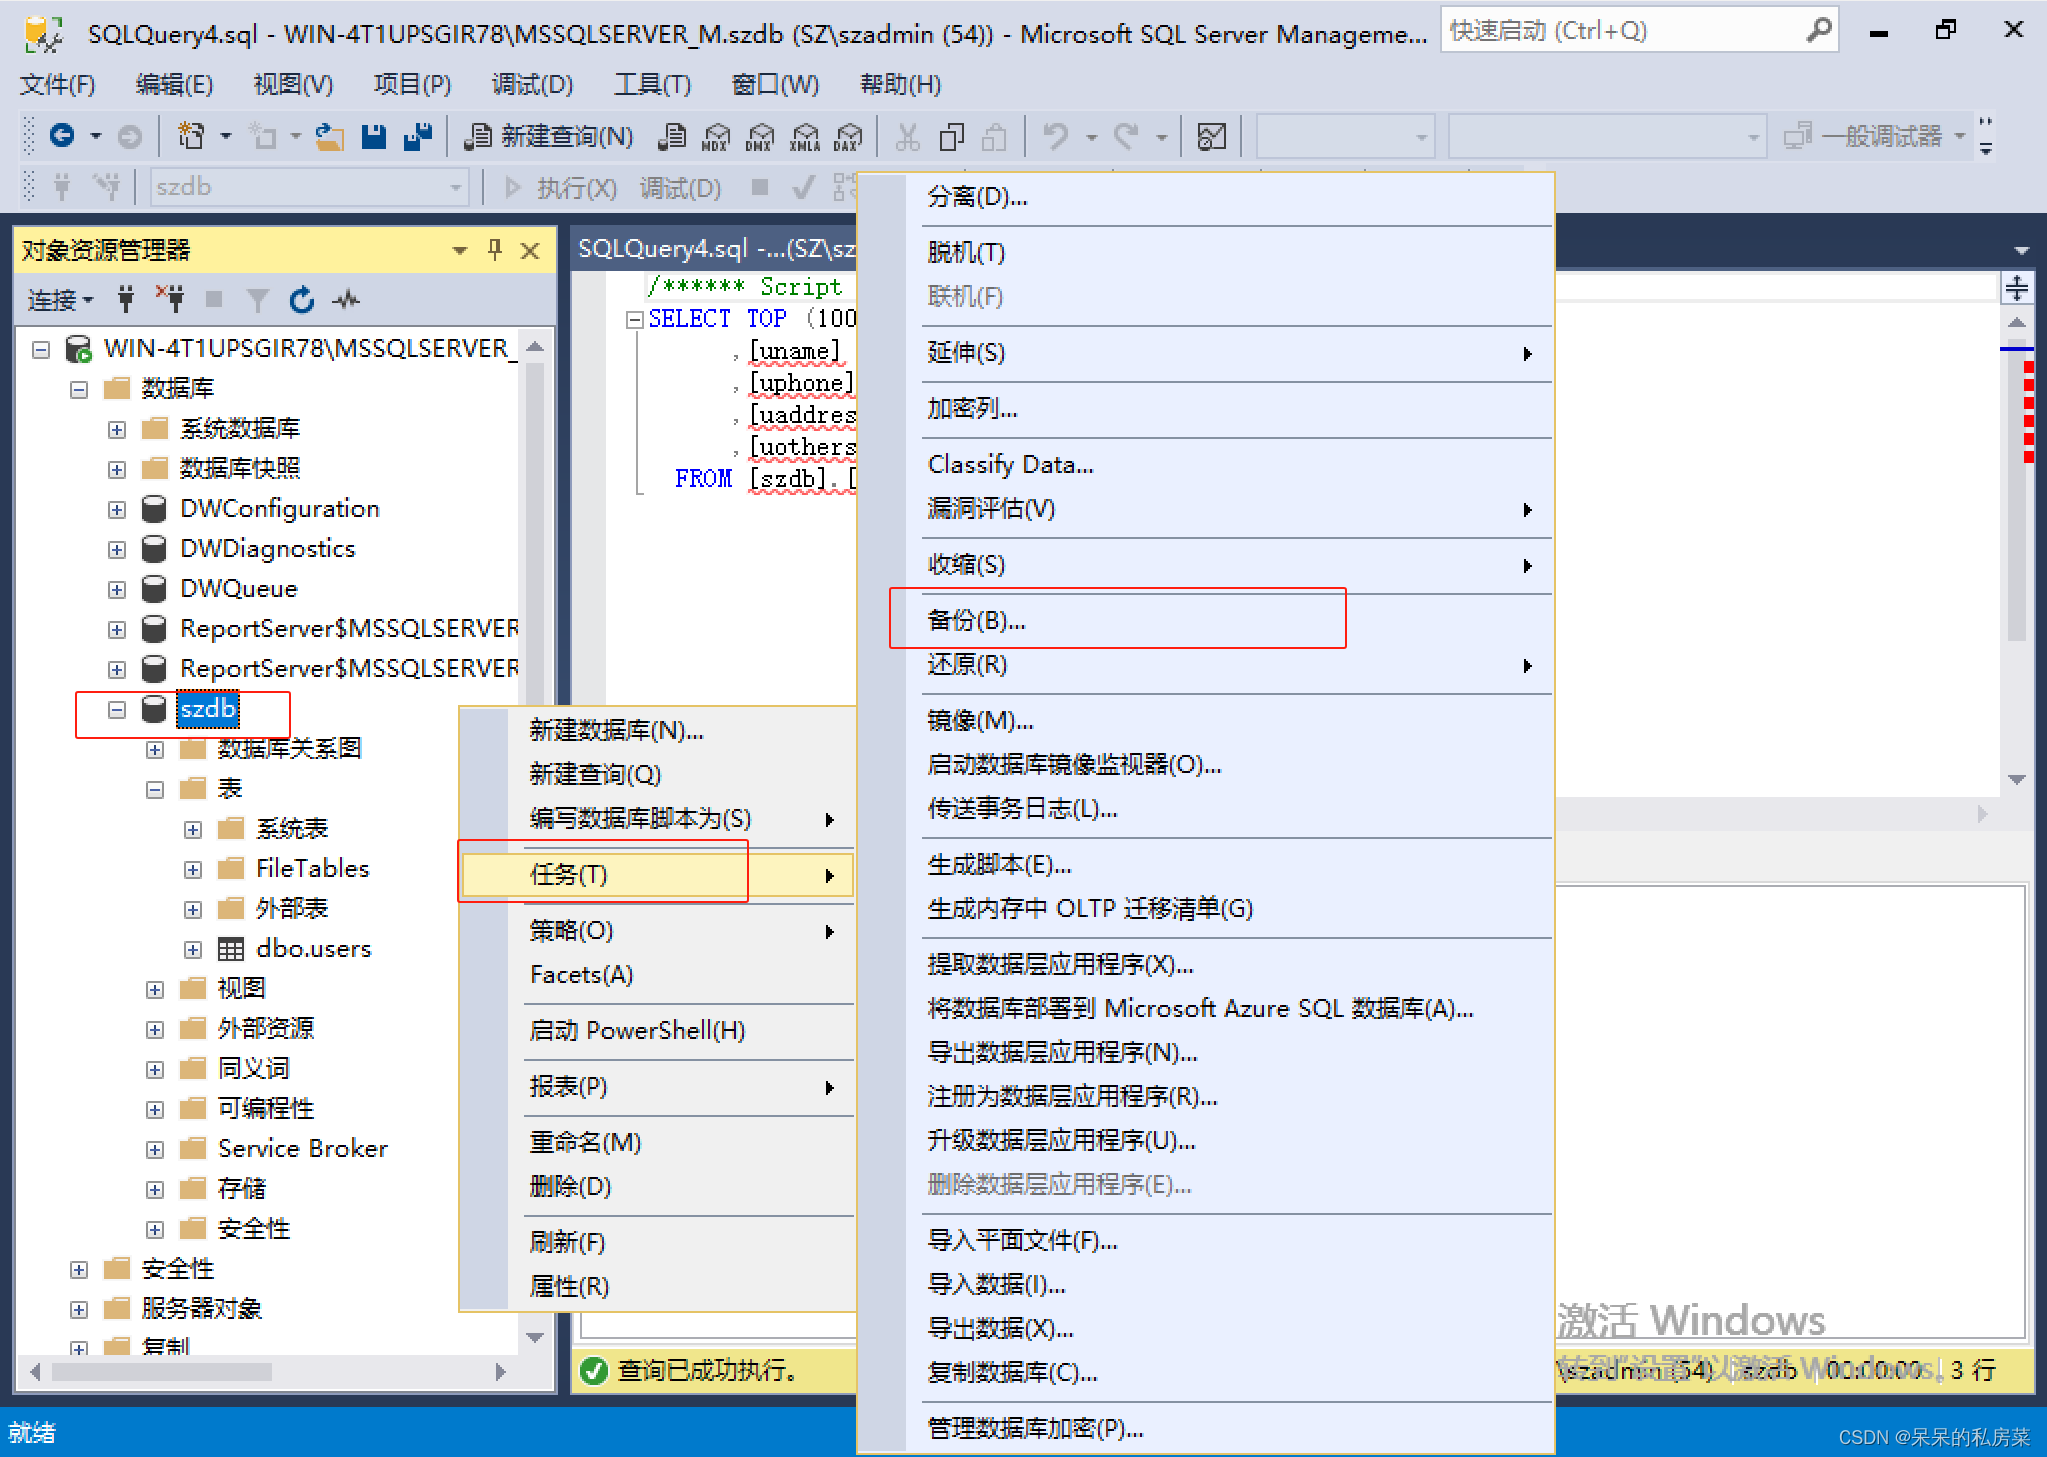Switch to the SQLQuery4.sql editor tab
The height and width of the screenshot is (1457, 2047).
pyautogui.click(x=716, y=248)
